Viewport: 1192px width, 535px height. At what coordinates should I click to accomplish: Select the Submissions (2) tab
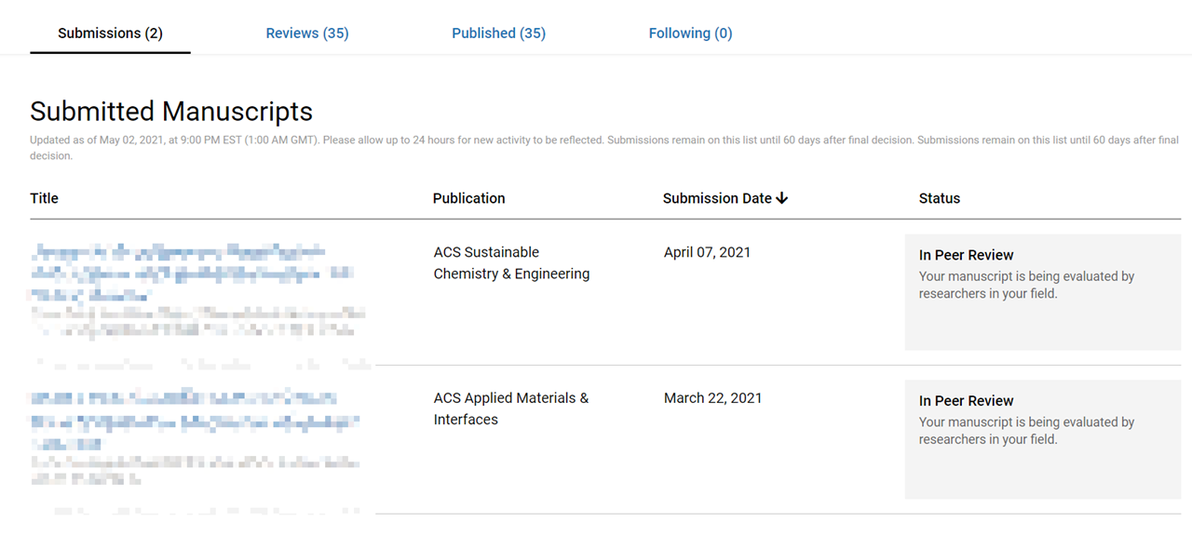tap(110, 33)
